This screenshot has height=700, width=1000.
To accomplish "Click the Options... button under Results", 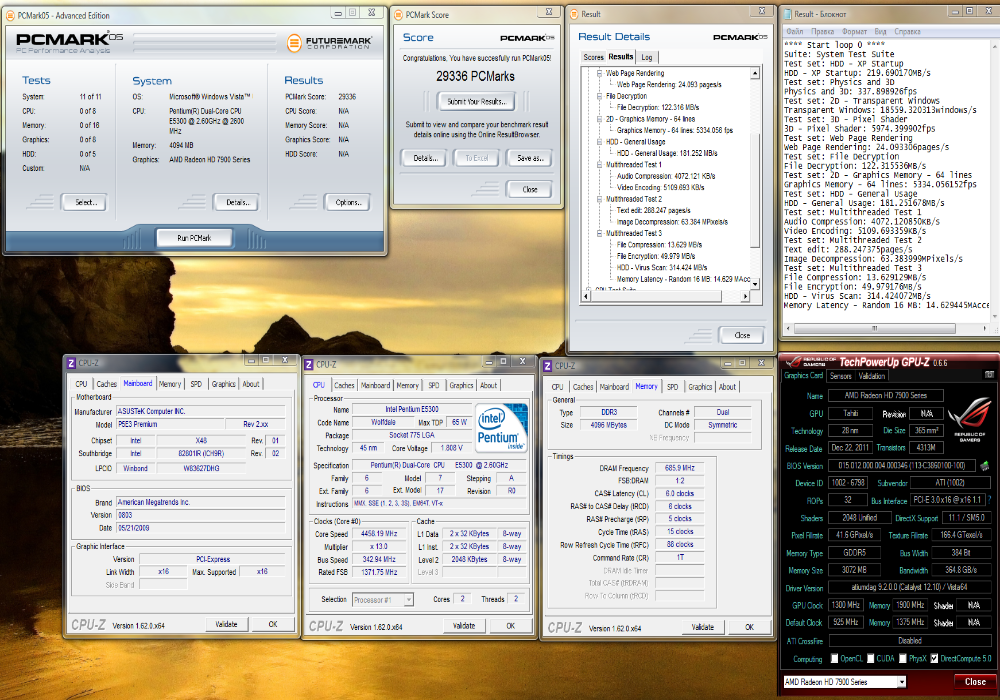I will click(x=348, y=202).
